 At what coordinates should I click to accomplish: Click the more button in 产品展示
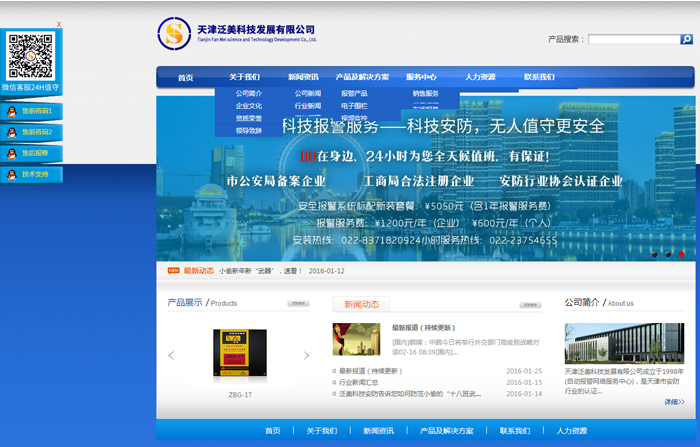pos(298,303)
